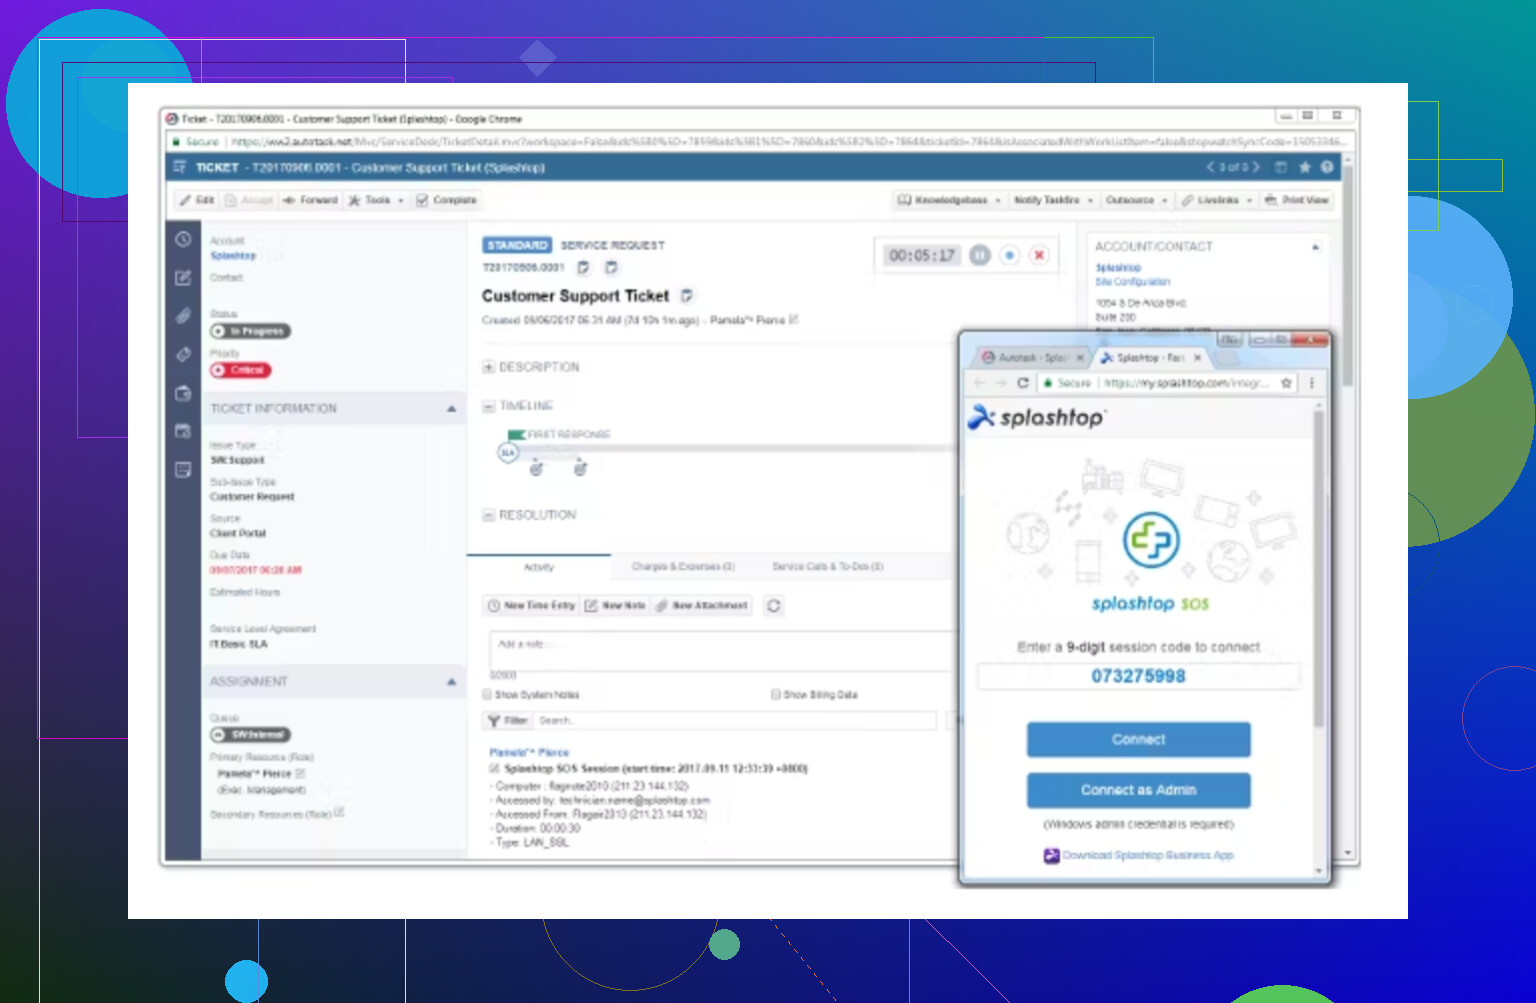Click the second copy icon next to ticket number
The image size is (1536, 1003).
pyautogui.click(x=612, y=268)
